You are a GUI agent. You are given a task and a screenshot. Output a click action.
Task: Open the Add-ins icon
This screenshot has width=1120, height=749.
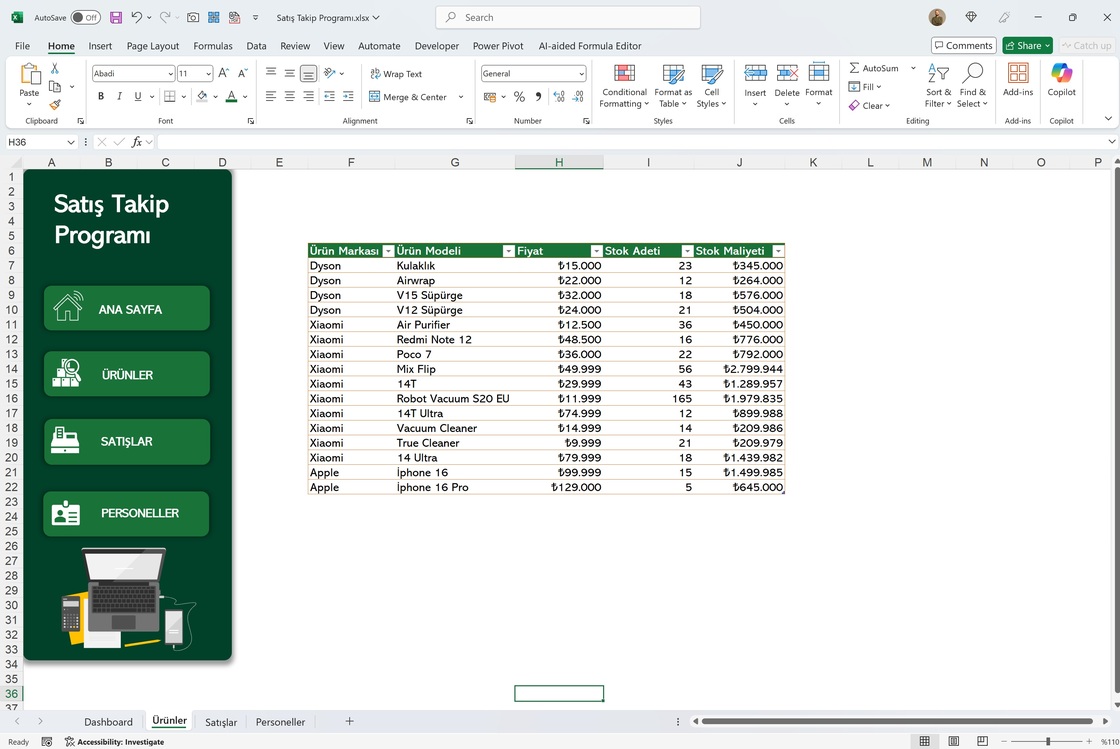(x=1018, y=79)
